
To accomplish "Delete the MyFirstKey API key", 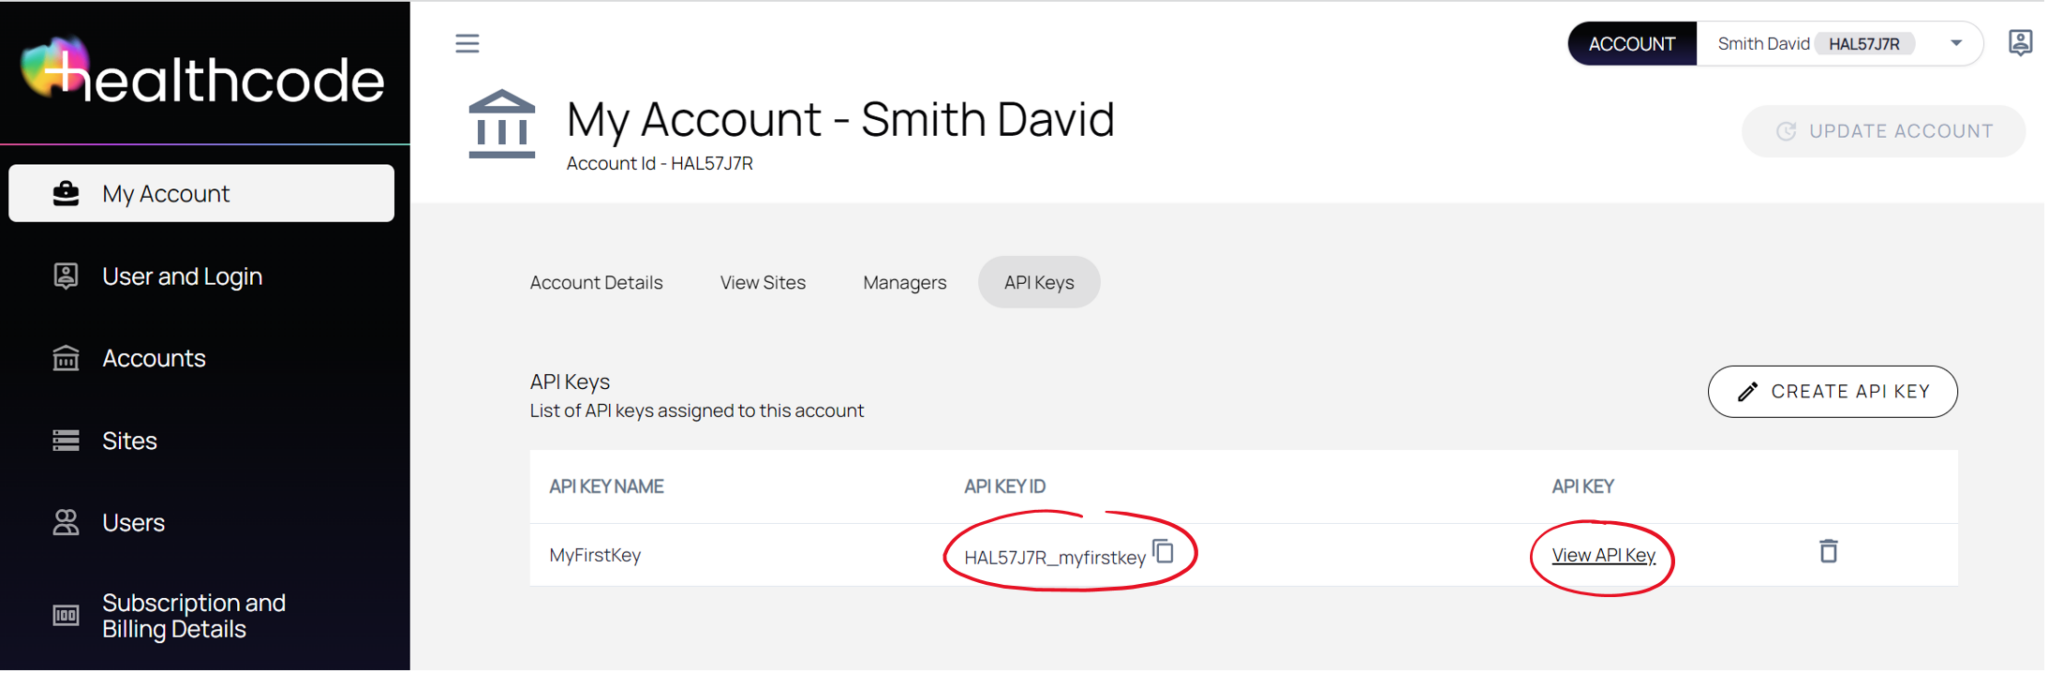I will click(1828, 551).
